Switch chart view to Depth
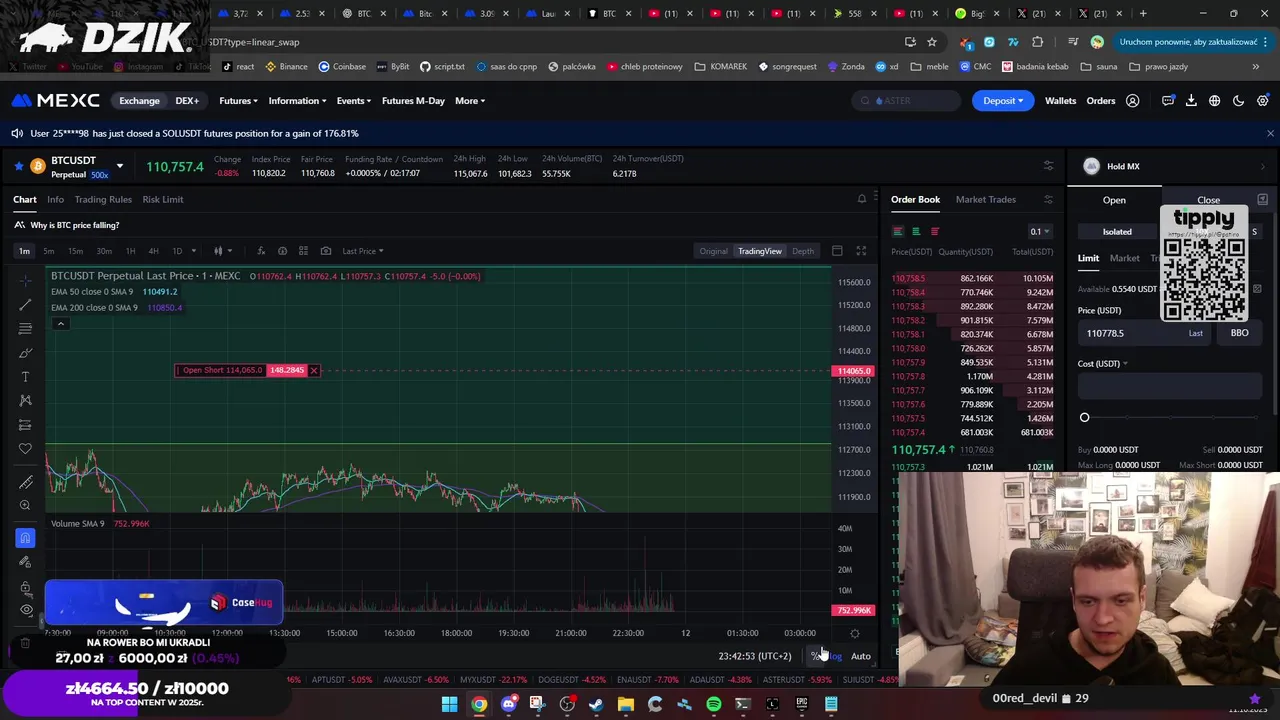The height and width of the screenshot is (720, 1280). pos(803,251)
